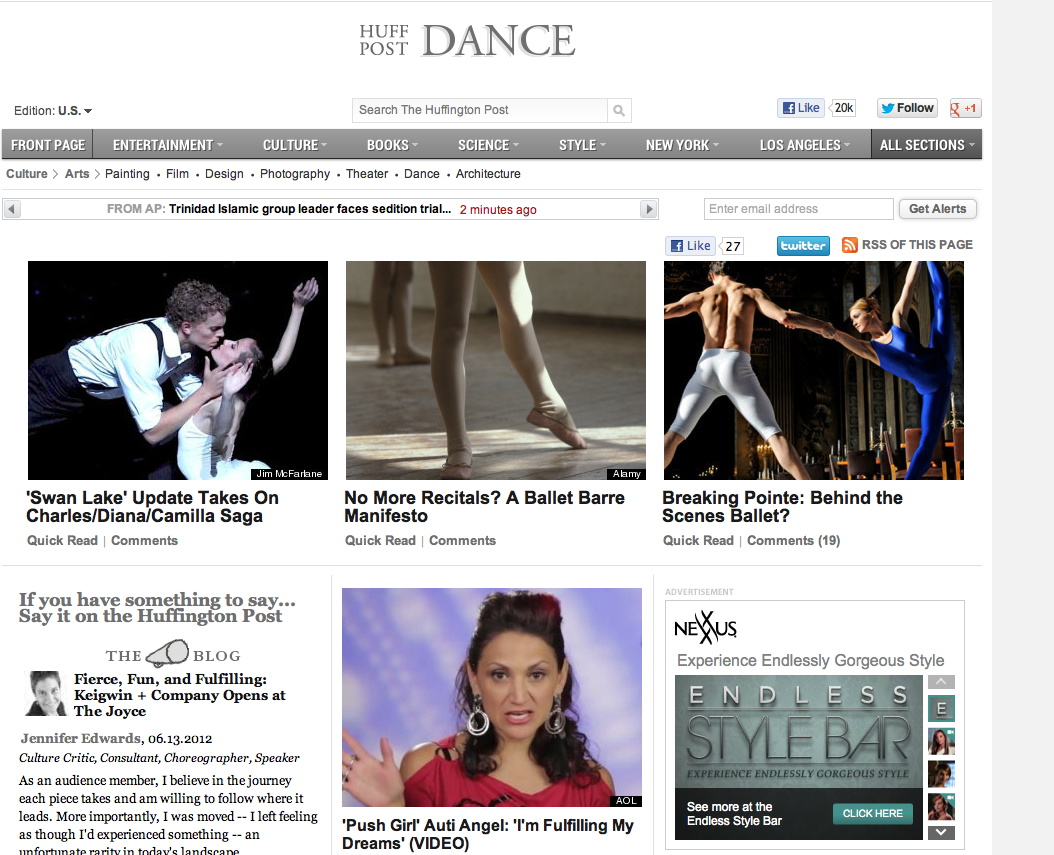Go to previous AP news headline arrow
The width and height of the screenshot is (1054, 855).
point(12,209)
